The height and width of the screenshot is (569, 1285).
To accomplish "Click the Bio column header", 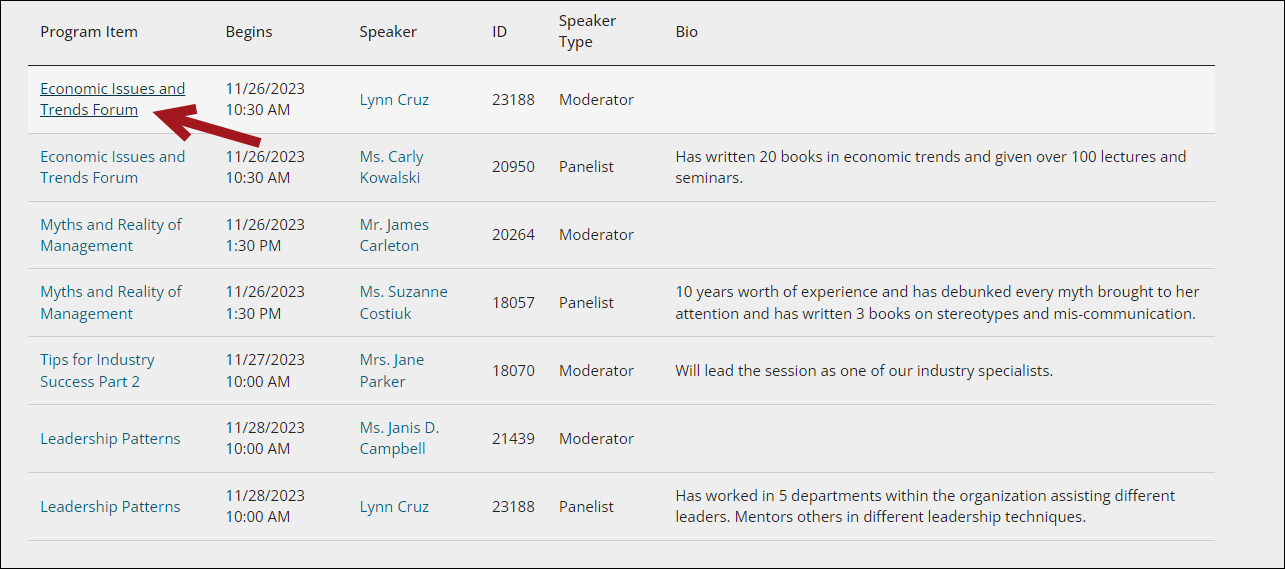I will coord(686,32).
